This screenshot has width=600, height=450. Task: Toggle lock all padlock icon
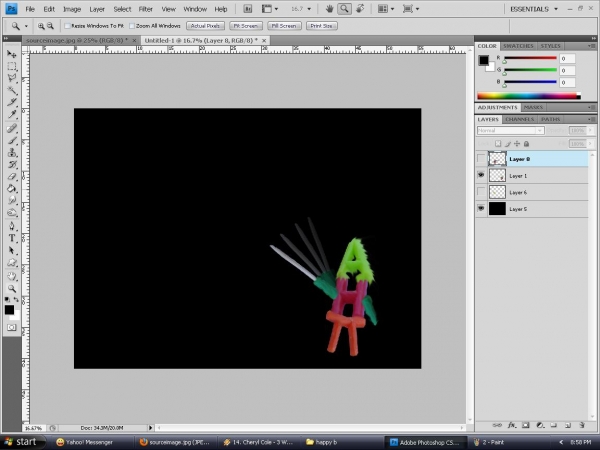click(527, 144)
